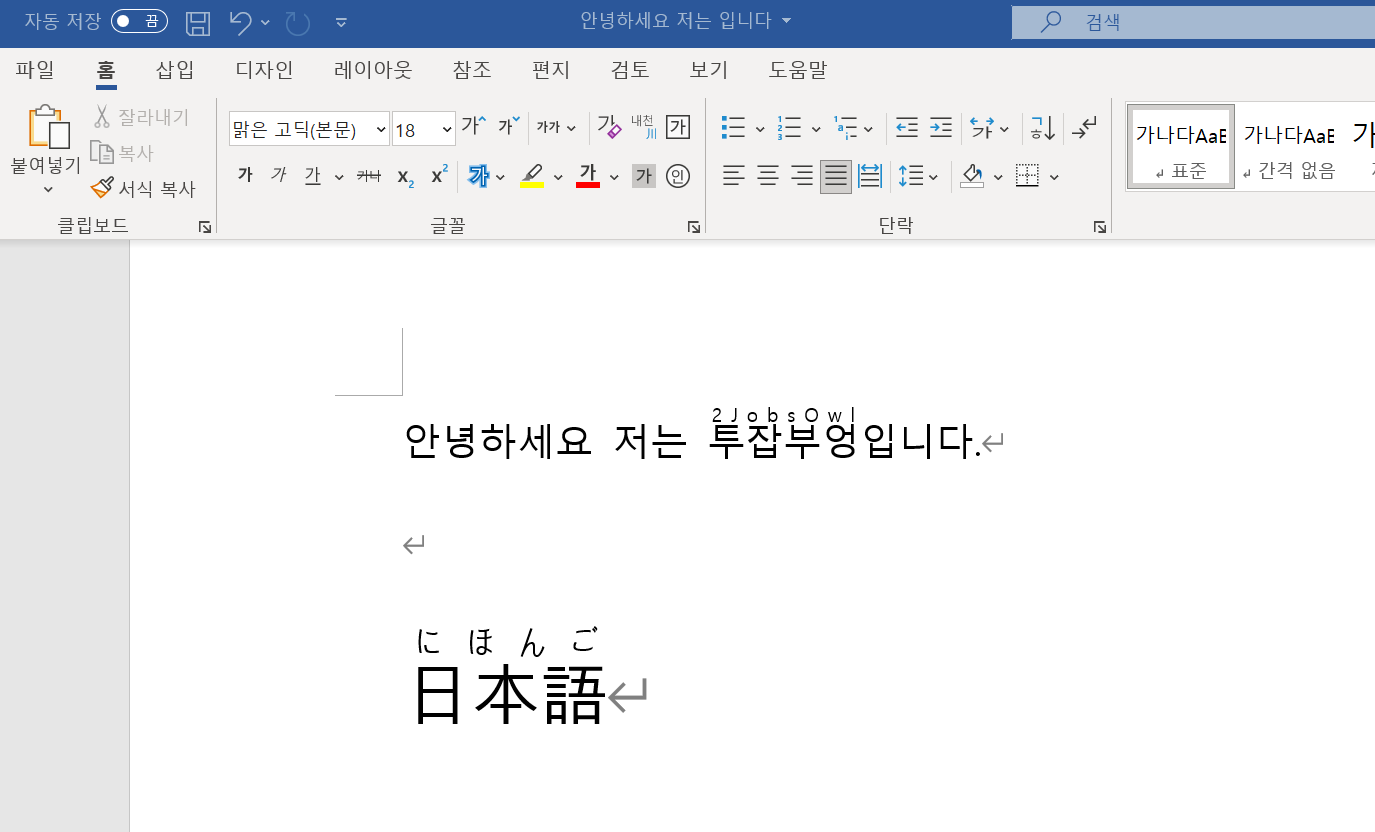This screenshot has height=832, width=1375.
Task: Click on the text 日本語 in document
Action: [x=509, y=694]
